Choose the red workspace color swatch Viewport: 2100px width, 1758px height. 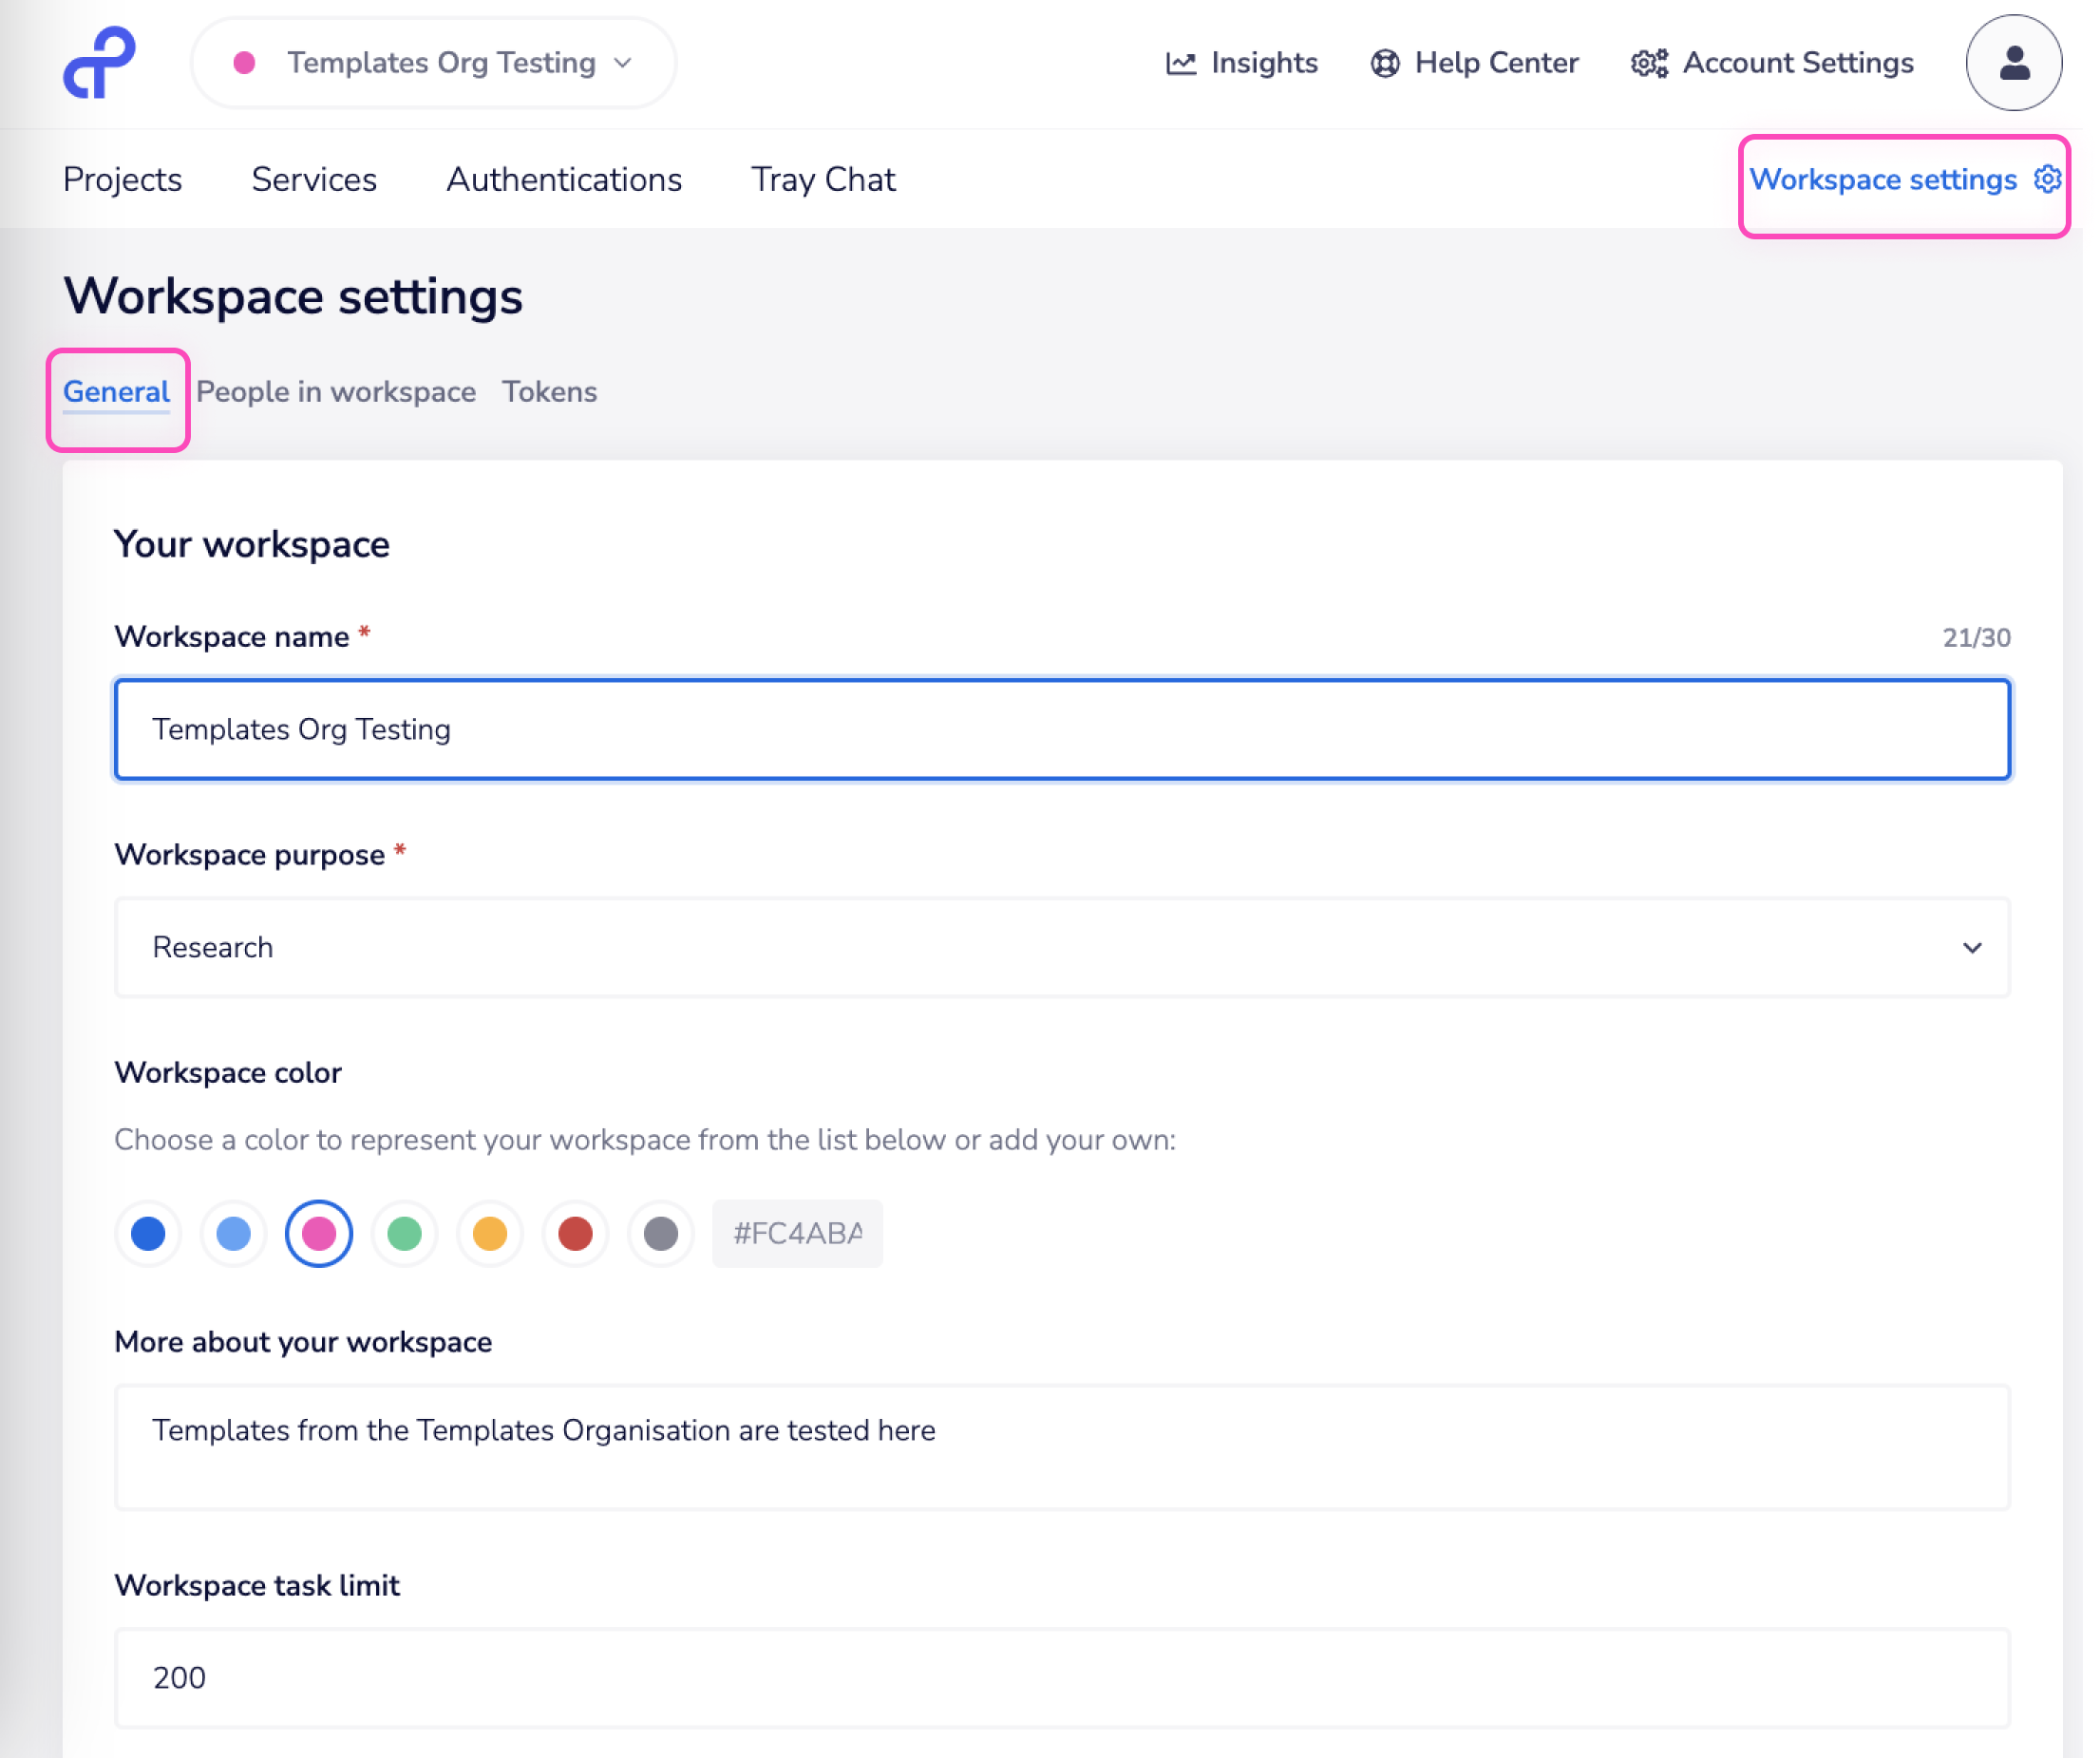tap(575, 1233)
